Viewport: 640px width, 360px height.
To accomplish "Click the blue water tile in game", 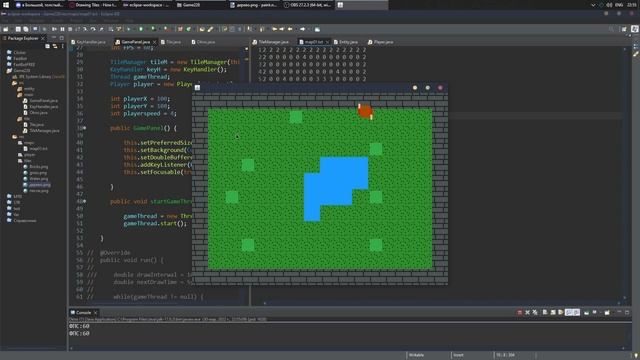I will point(336,189).
